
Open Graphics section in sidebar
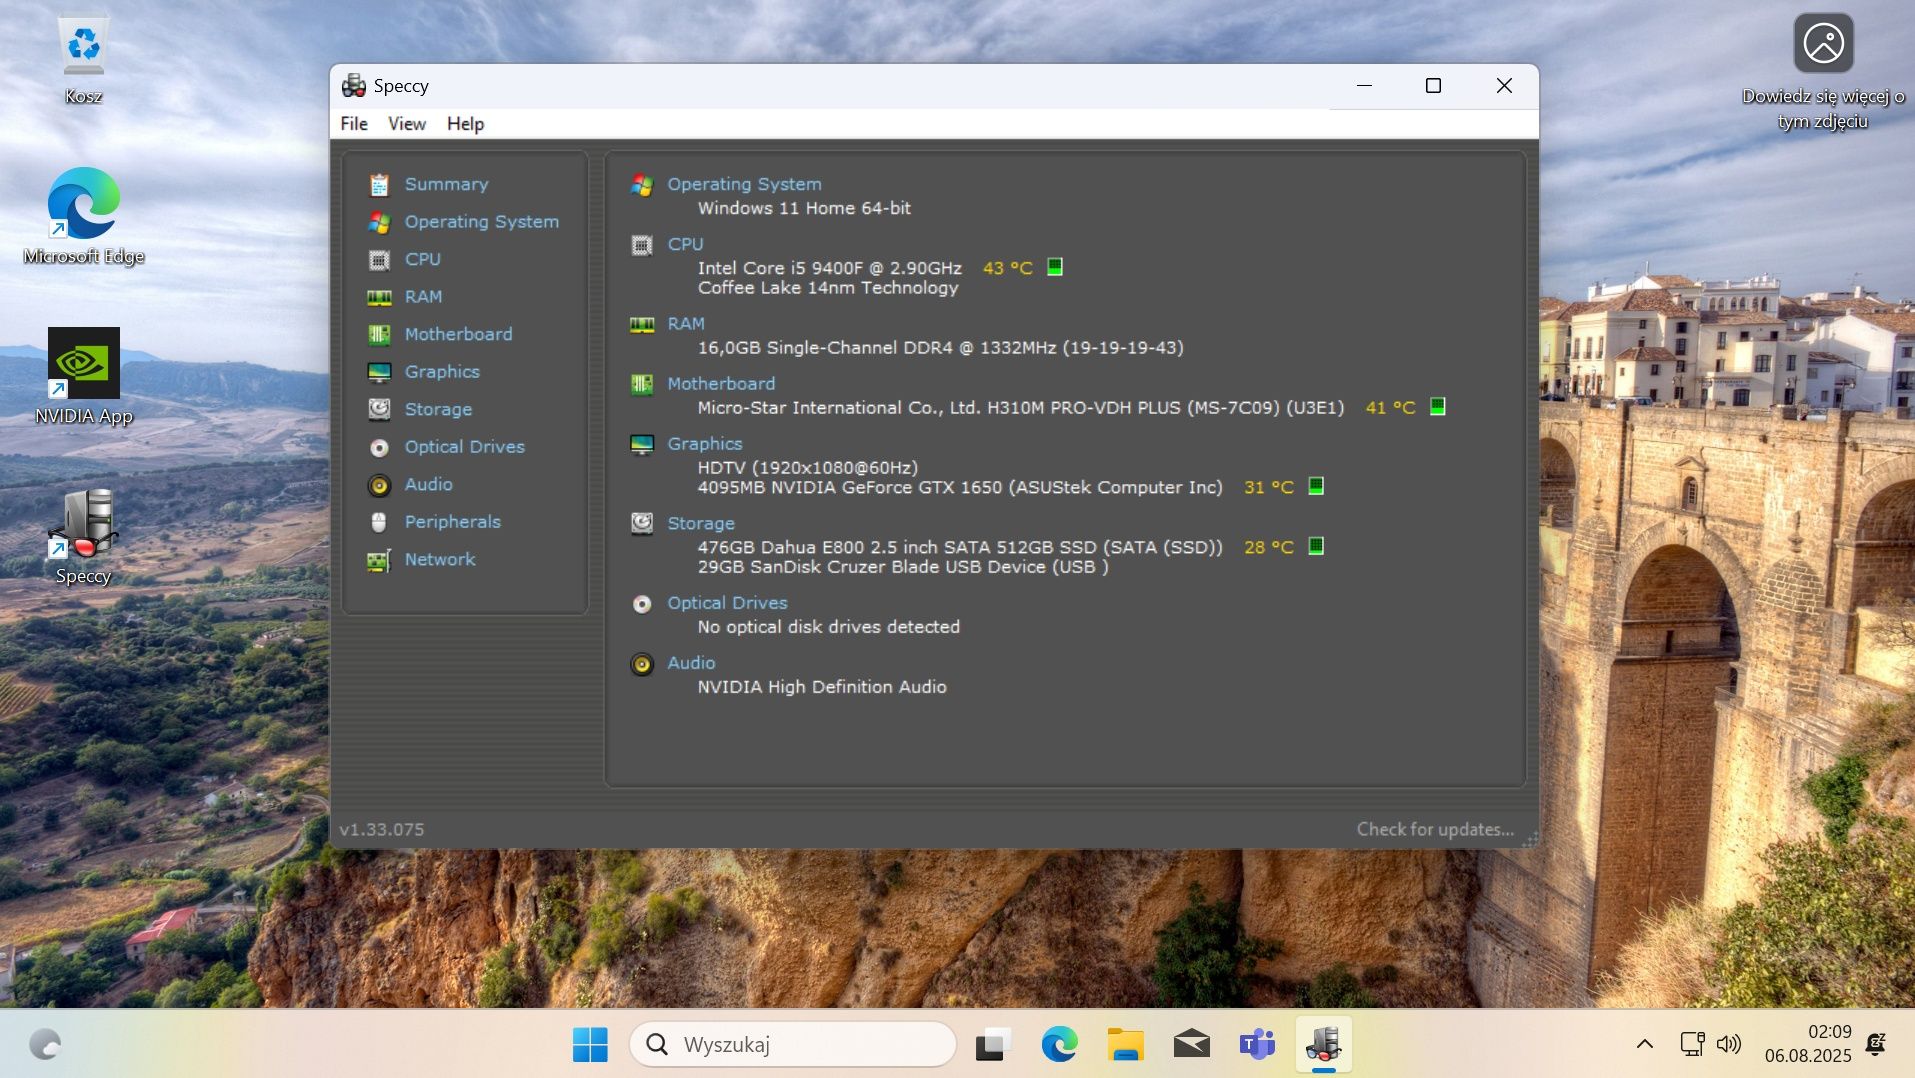click(442, 372)
